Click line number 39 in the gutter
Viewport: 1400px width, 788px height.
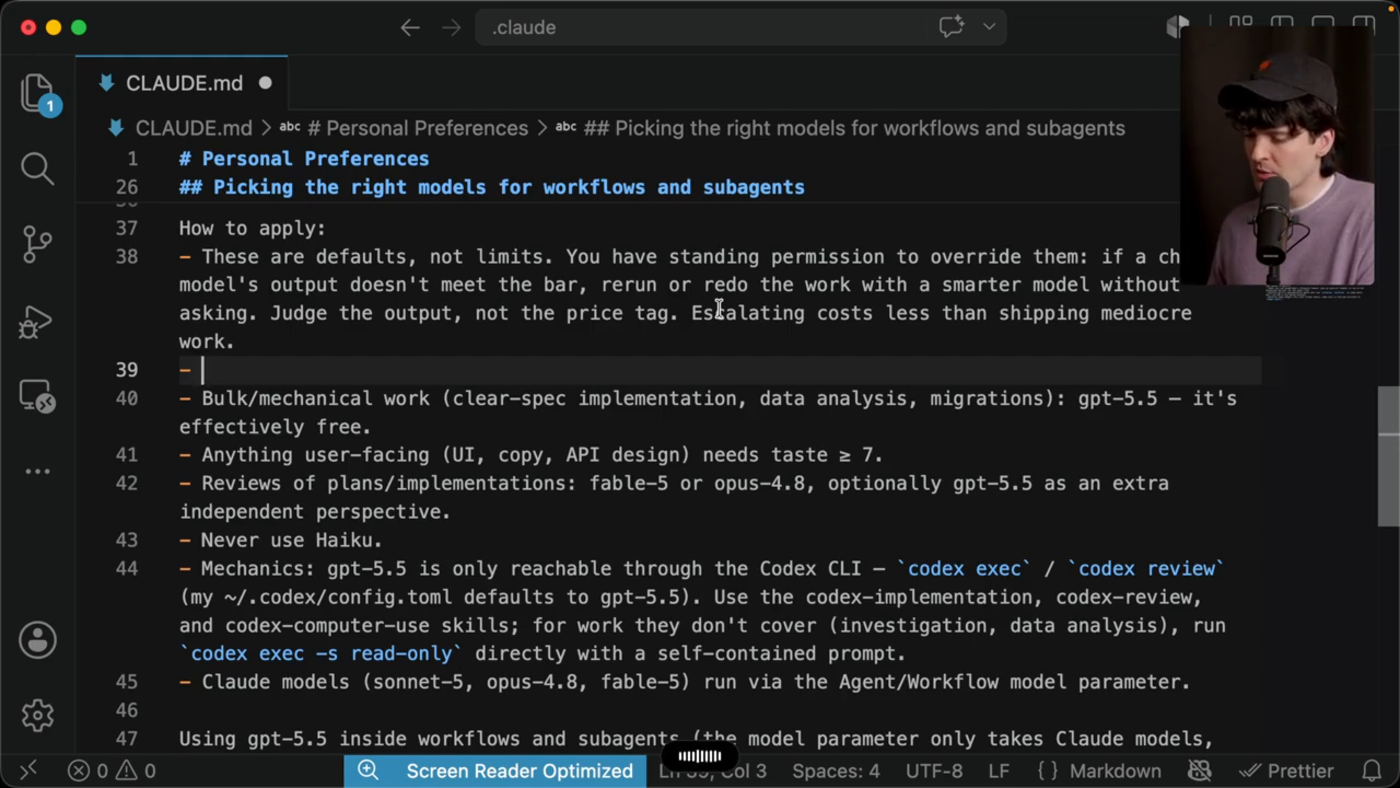pos(126,370)
